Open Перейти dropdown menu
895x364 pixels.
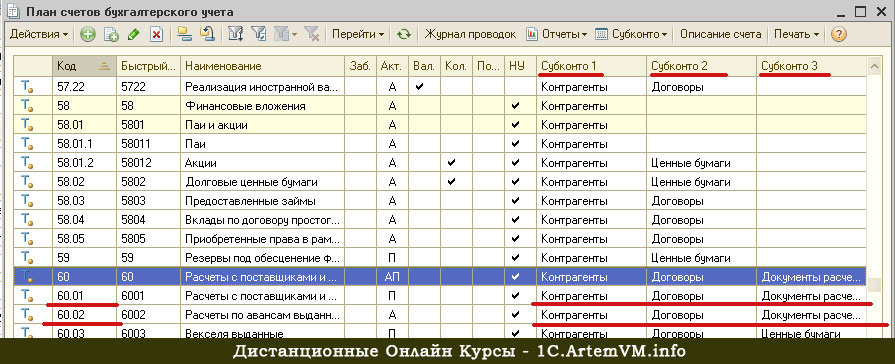pyautogui.click(x=358, y=34)
